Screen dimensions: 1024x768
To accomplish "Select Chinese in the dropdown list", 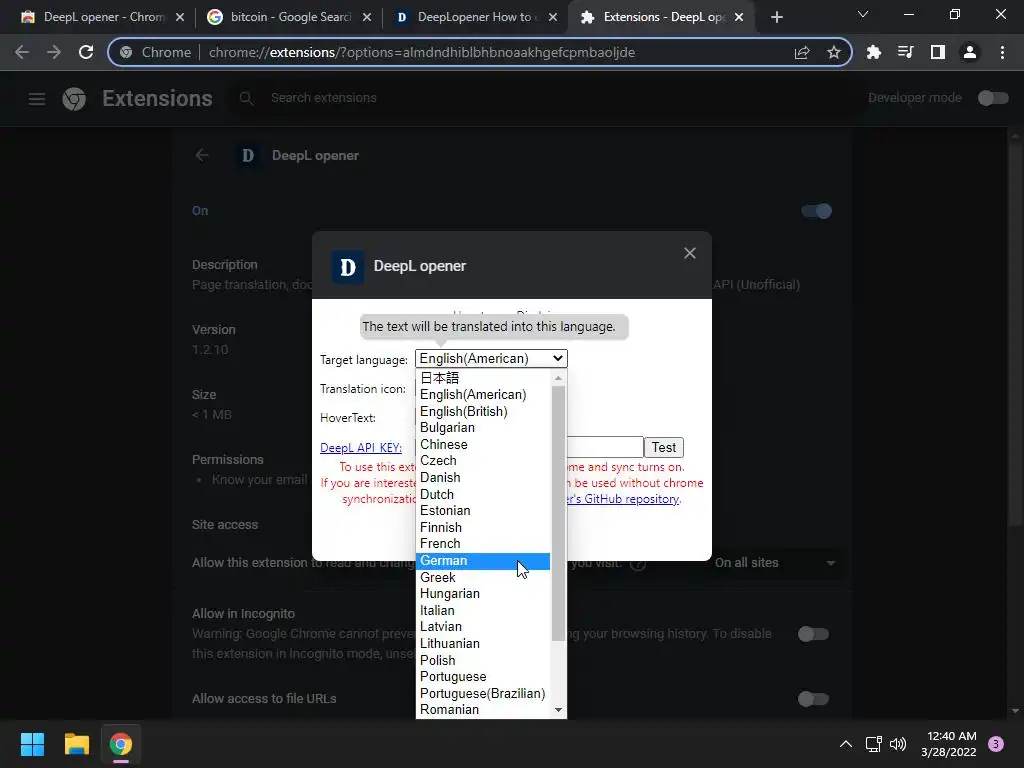I will [483, 445].
